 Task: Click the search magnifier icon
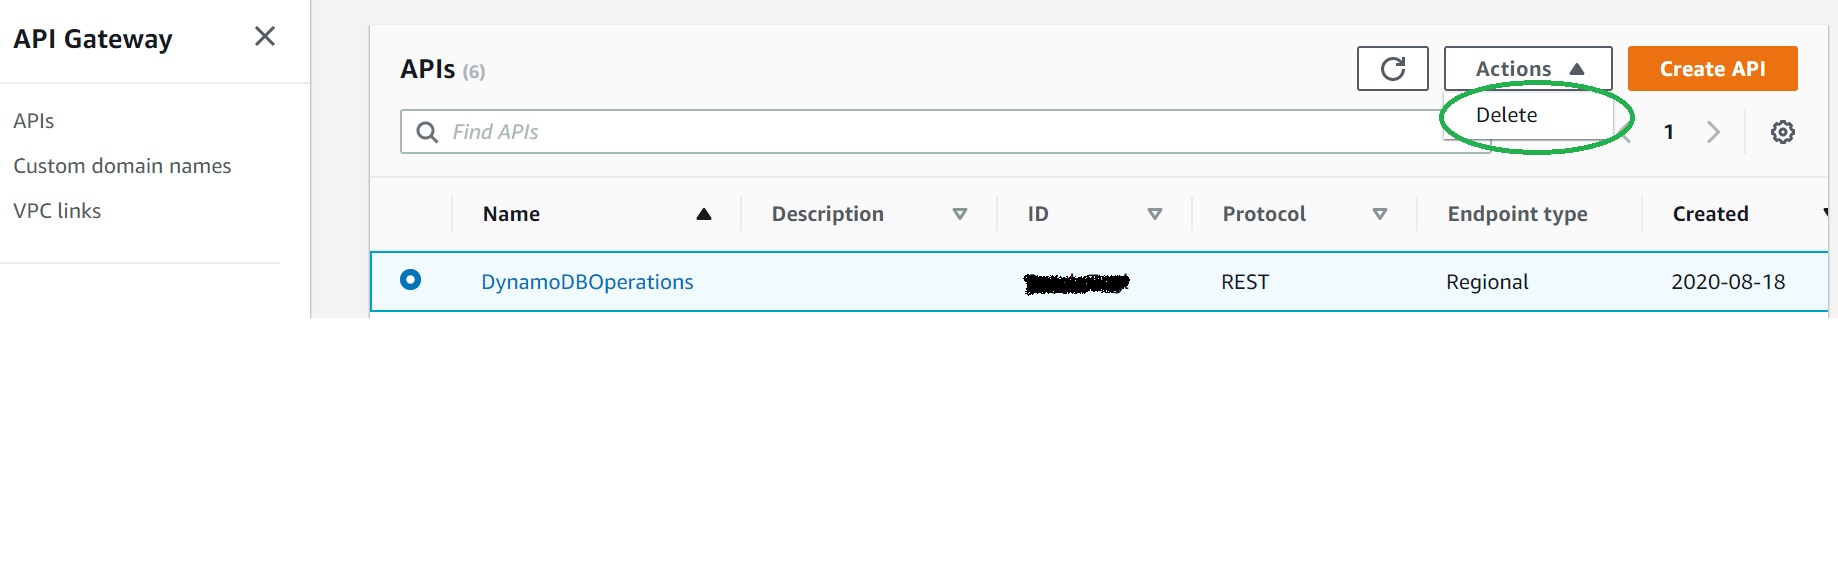coord(427,132)
